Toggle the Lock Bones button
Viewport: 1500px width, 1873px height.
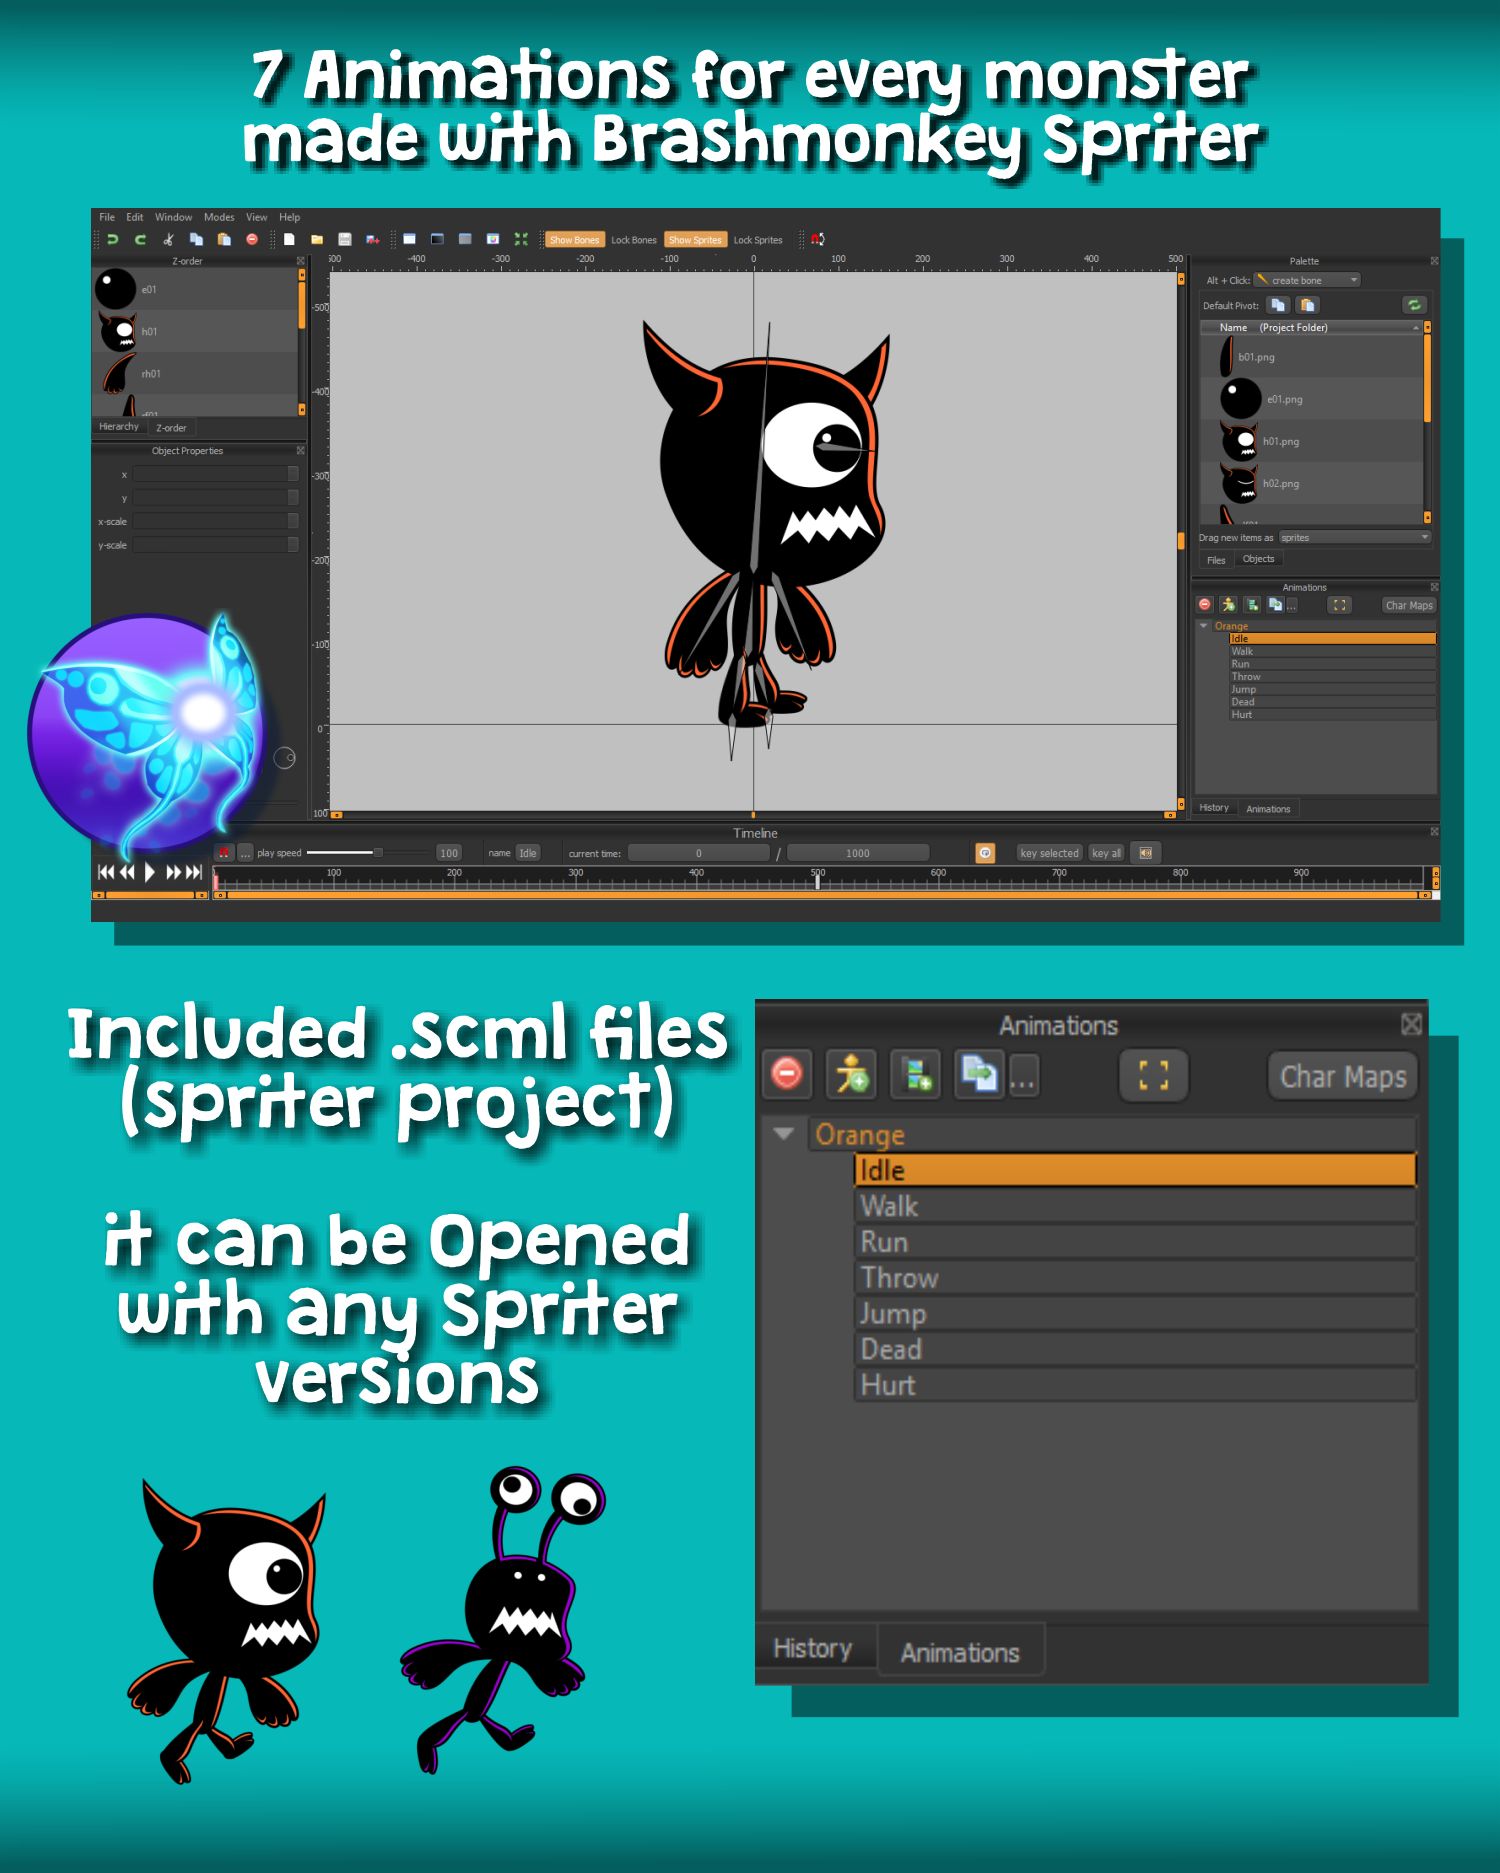pyautogui.click(x=634, y=240)
